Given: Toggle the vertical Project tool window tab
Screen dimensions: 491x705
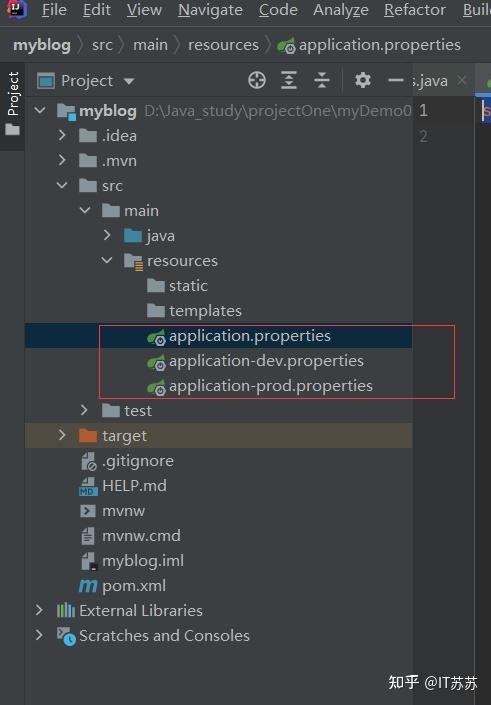Looking at the screenshot, I should pos(13,104).
